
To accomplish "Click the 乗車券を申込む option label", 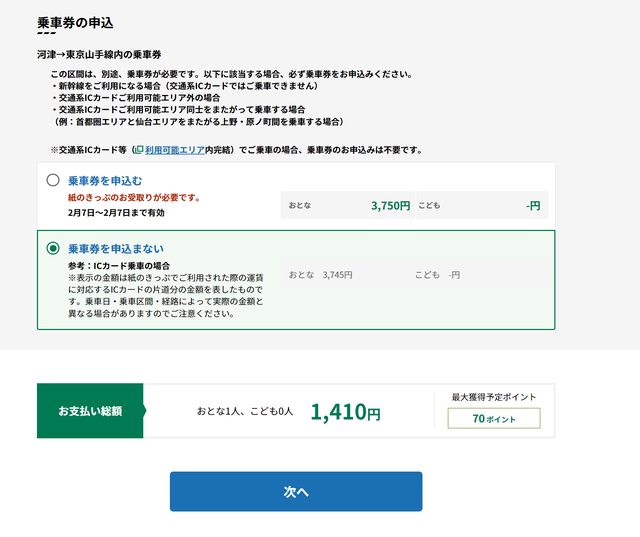I will pyautogui.click(x=105, y=181).
